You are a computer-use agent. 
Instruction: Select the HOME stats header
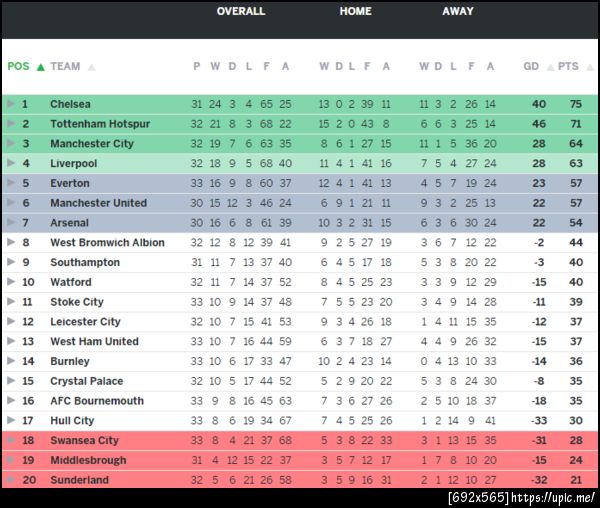[x=355, y=12]
